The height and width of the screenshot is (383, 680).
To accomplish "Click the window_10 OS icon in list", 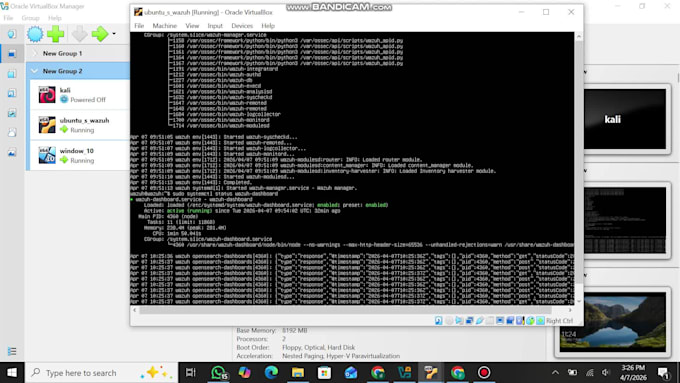I will pyautogui.click(x=47, y=155).
